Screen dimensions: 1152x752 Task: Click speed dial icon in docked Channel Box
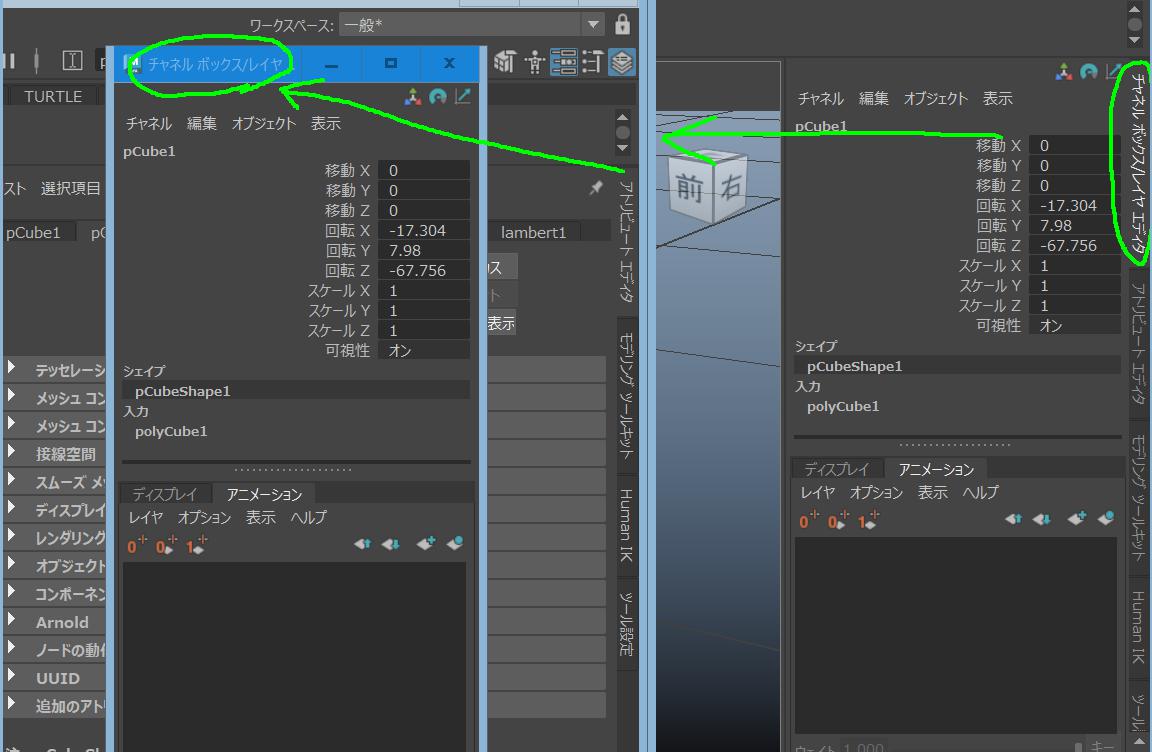tap(1089, 71)
